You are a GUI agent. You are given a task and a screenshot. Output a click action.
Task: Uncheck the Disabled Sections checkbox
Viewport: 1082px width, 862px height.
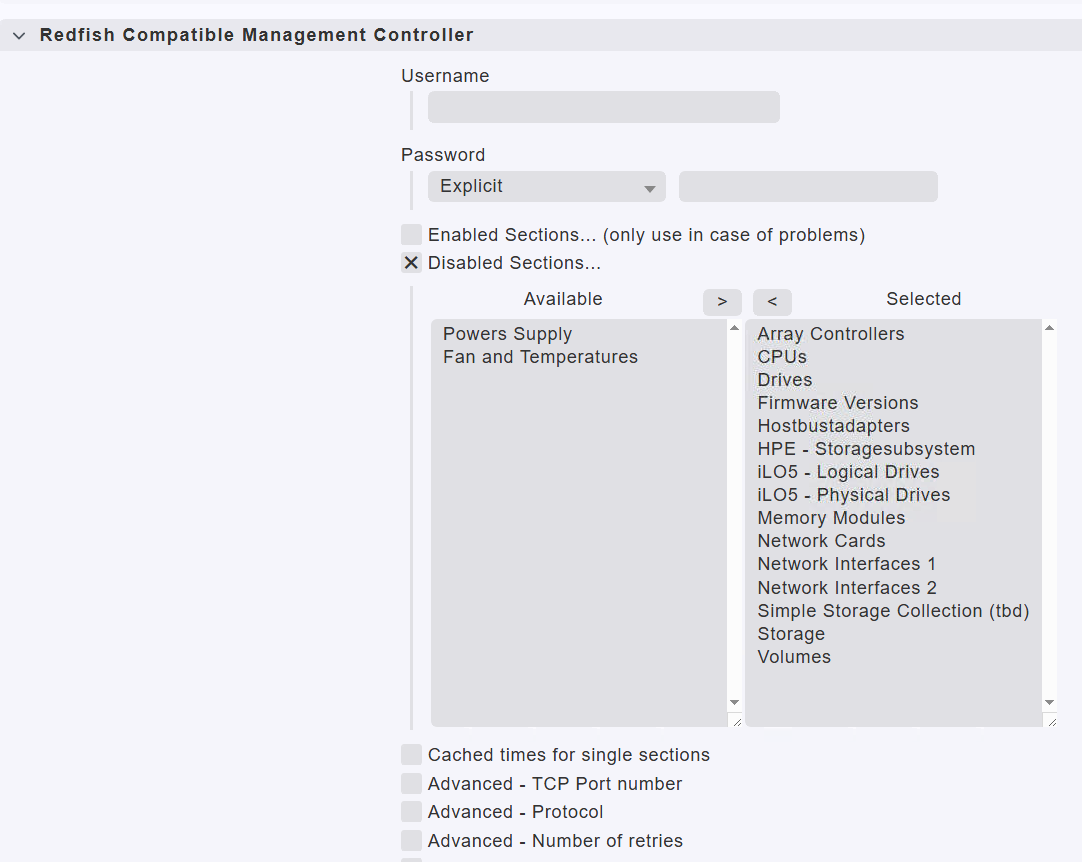[x=411, y=263]
